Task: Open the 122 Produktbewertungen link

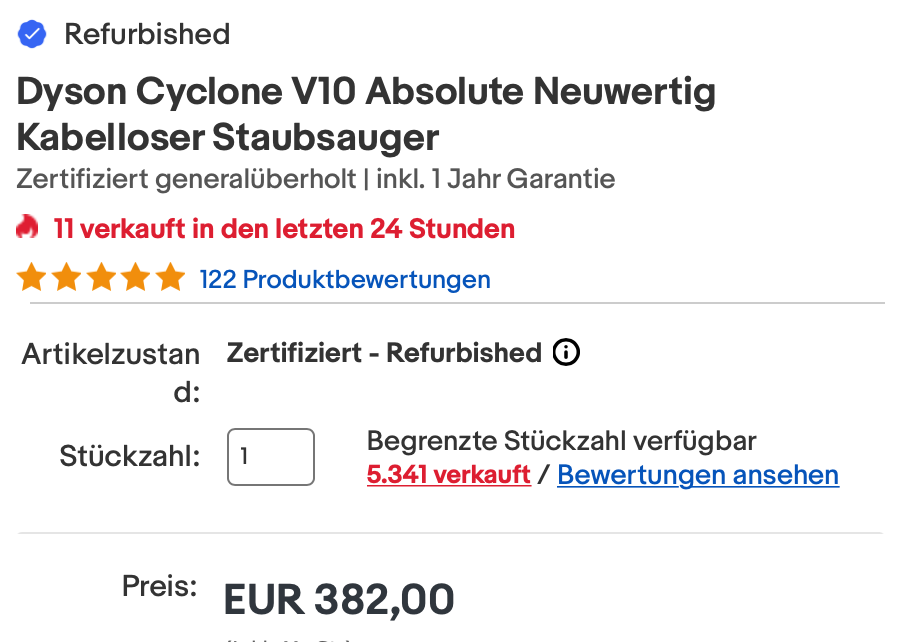Action: [345, 279]
